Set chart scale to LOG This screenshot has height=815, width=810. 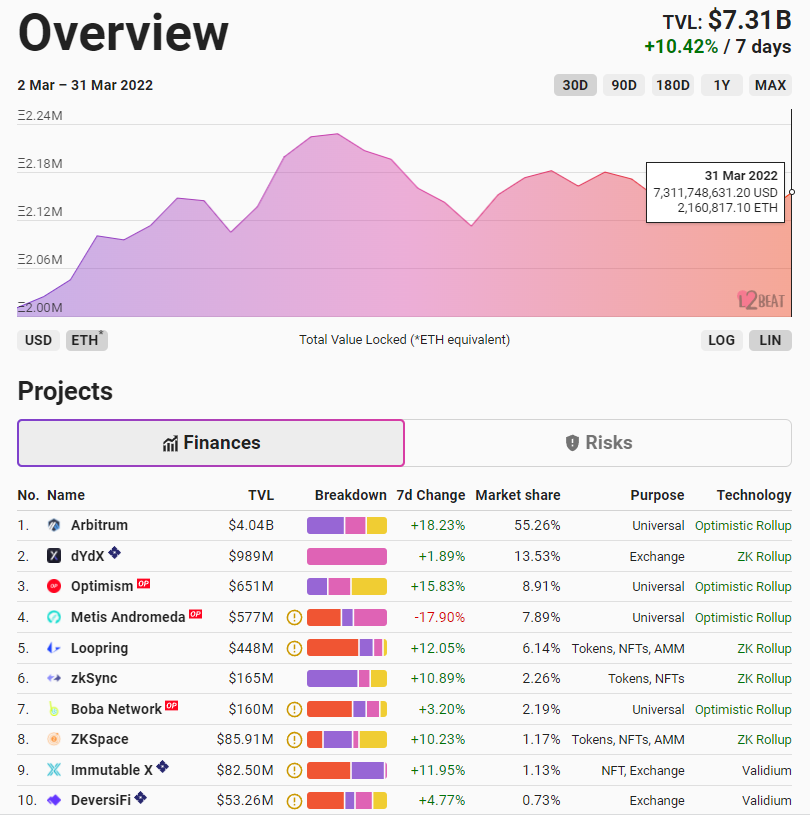[721, 340]
